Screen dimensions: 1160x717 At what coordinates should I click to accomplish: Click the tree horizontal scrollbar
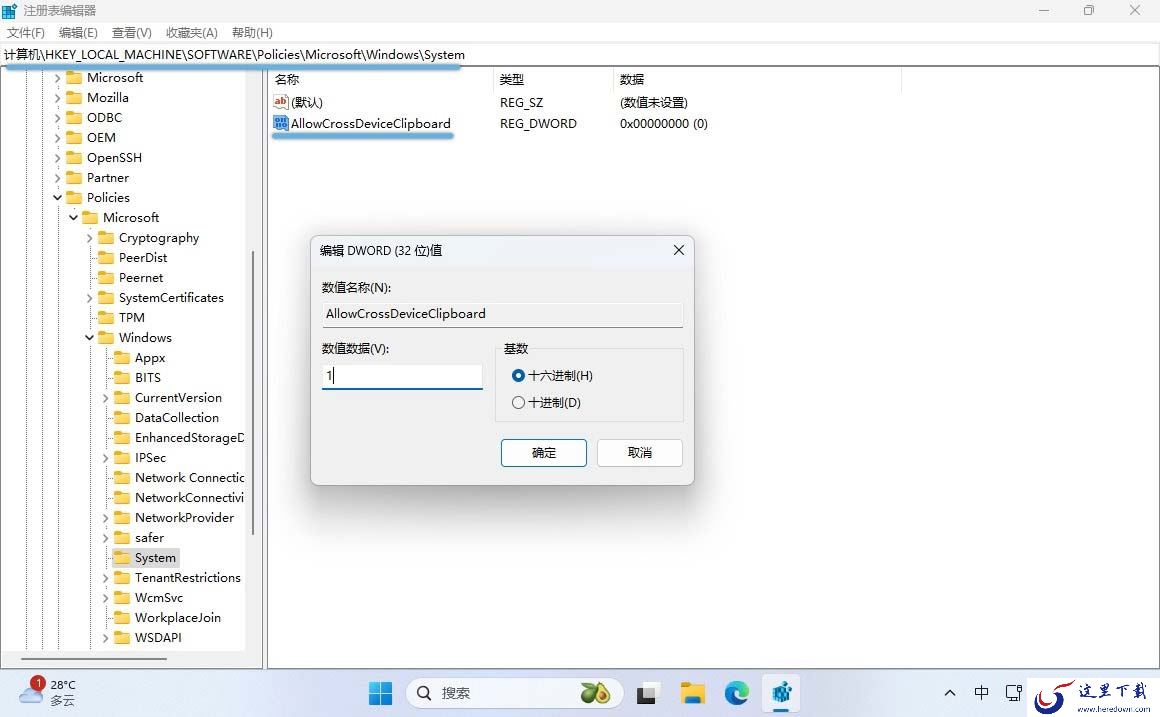click(x=94, y=659)
